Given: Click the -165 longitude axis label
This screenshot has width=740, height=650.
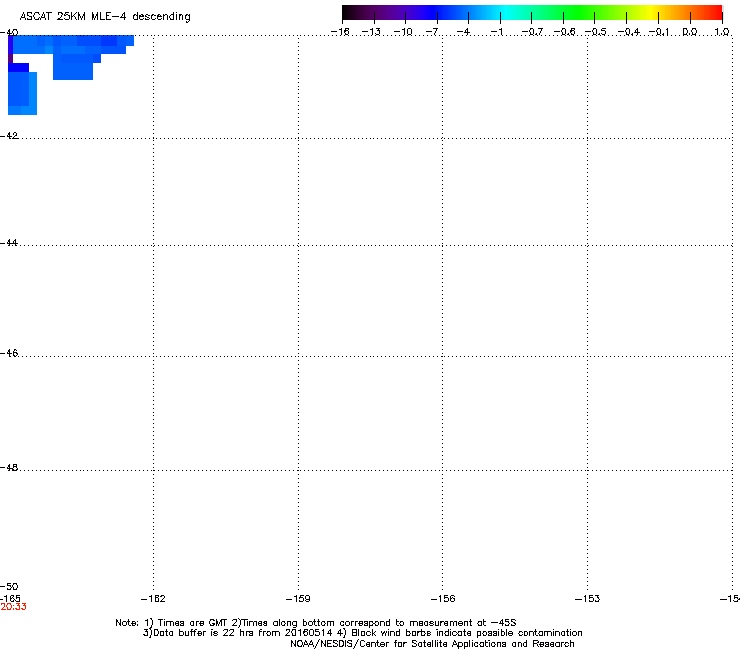Looking at the screenshot, I should tap(10, 599).
